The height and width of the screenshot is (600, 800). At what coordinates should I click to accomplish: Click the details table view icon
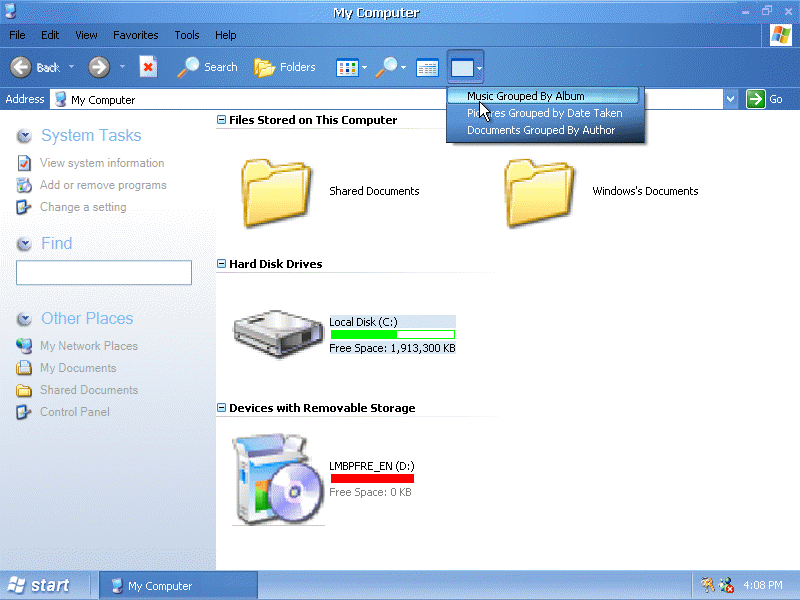click(x=427, y=68)
